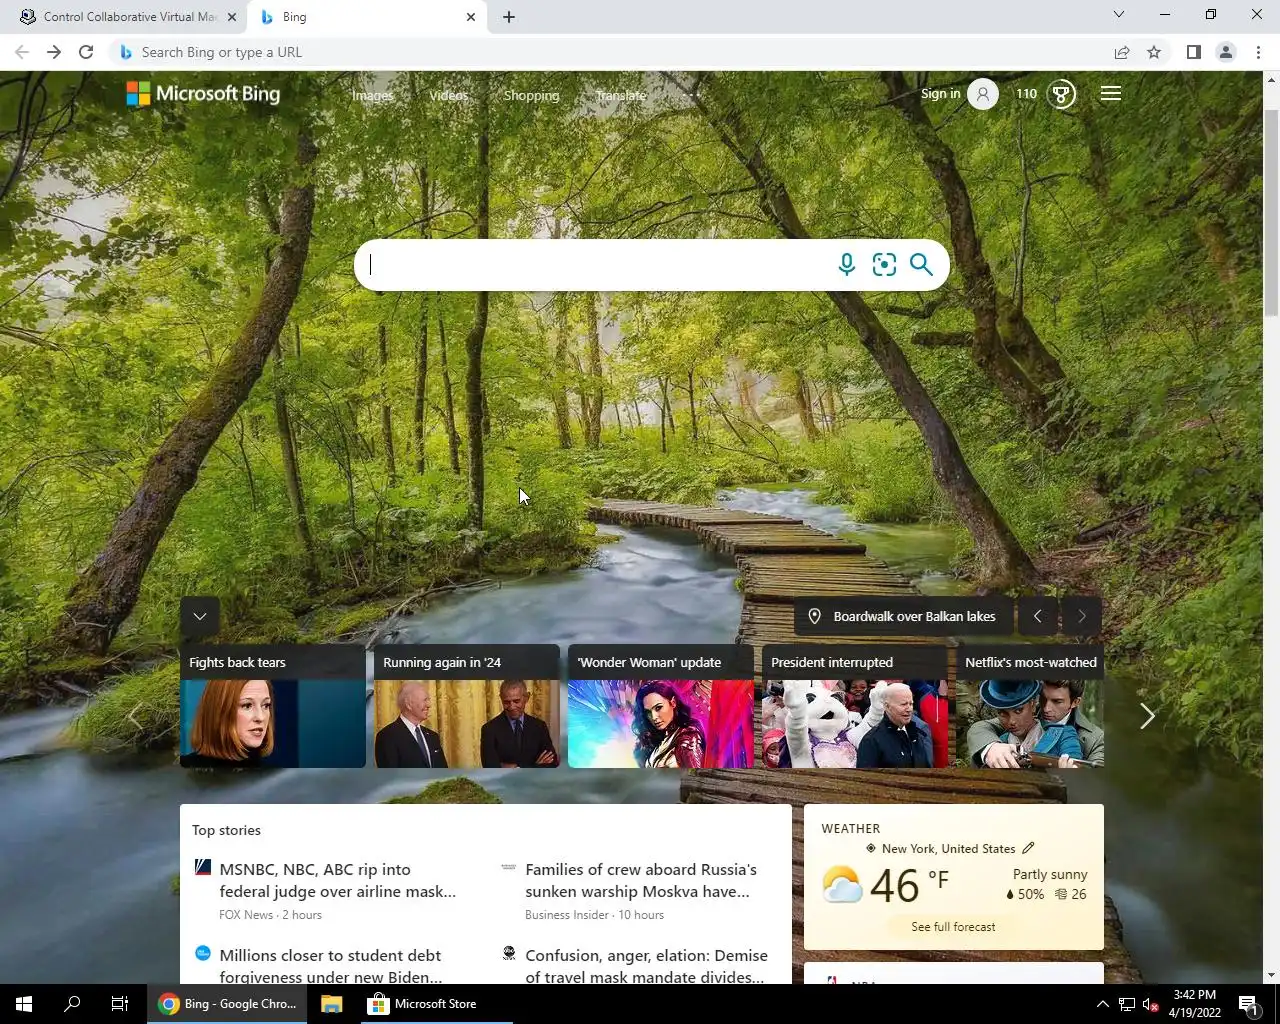
Task: Show hidden tray icons chevron
Action: point(1103,1004)
